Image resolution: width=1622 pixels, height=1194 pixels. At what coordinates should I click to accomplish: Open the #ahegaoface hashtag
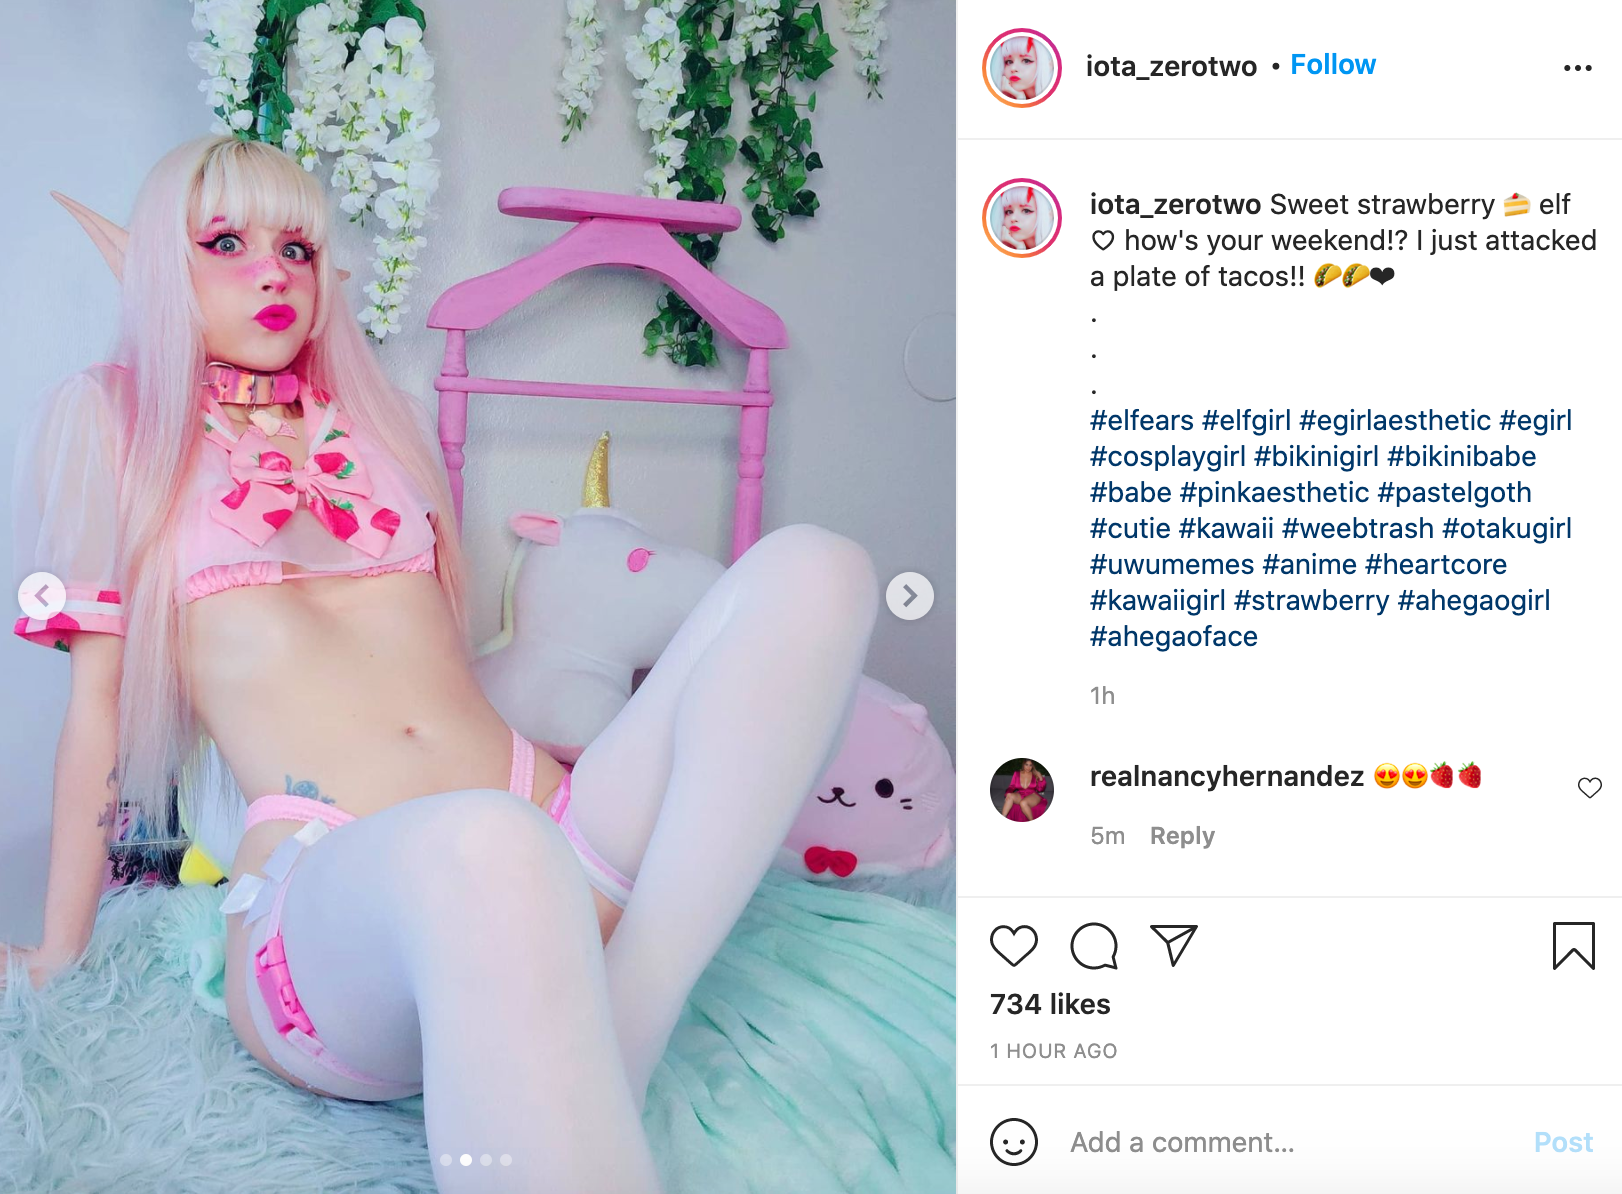1173,636
